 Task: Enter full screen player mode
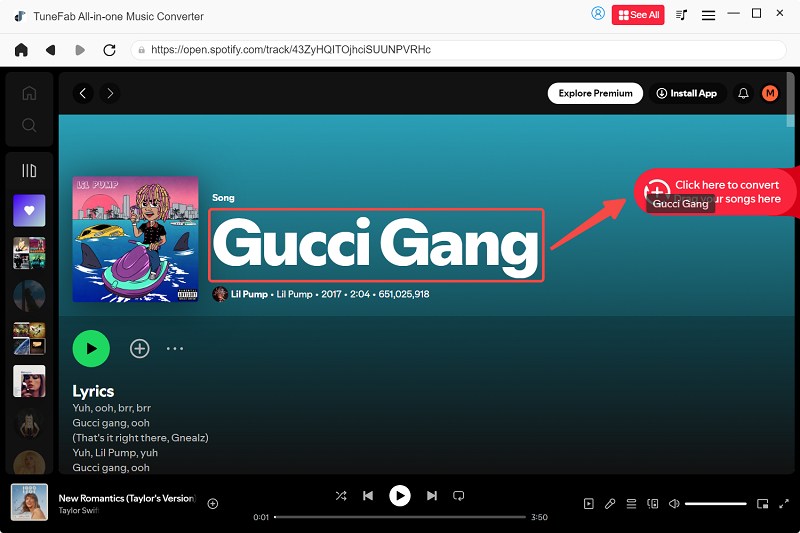coord(784,504)
